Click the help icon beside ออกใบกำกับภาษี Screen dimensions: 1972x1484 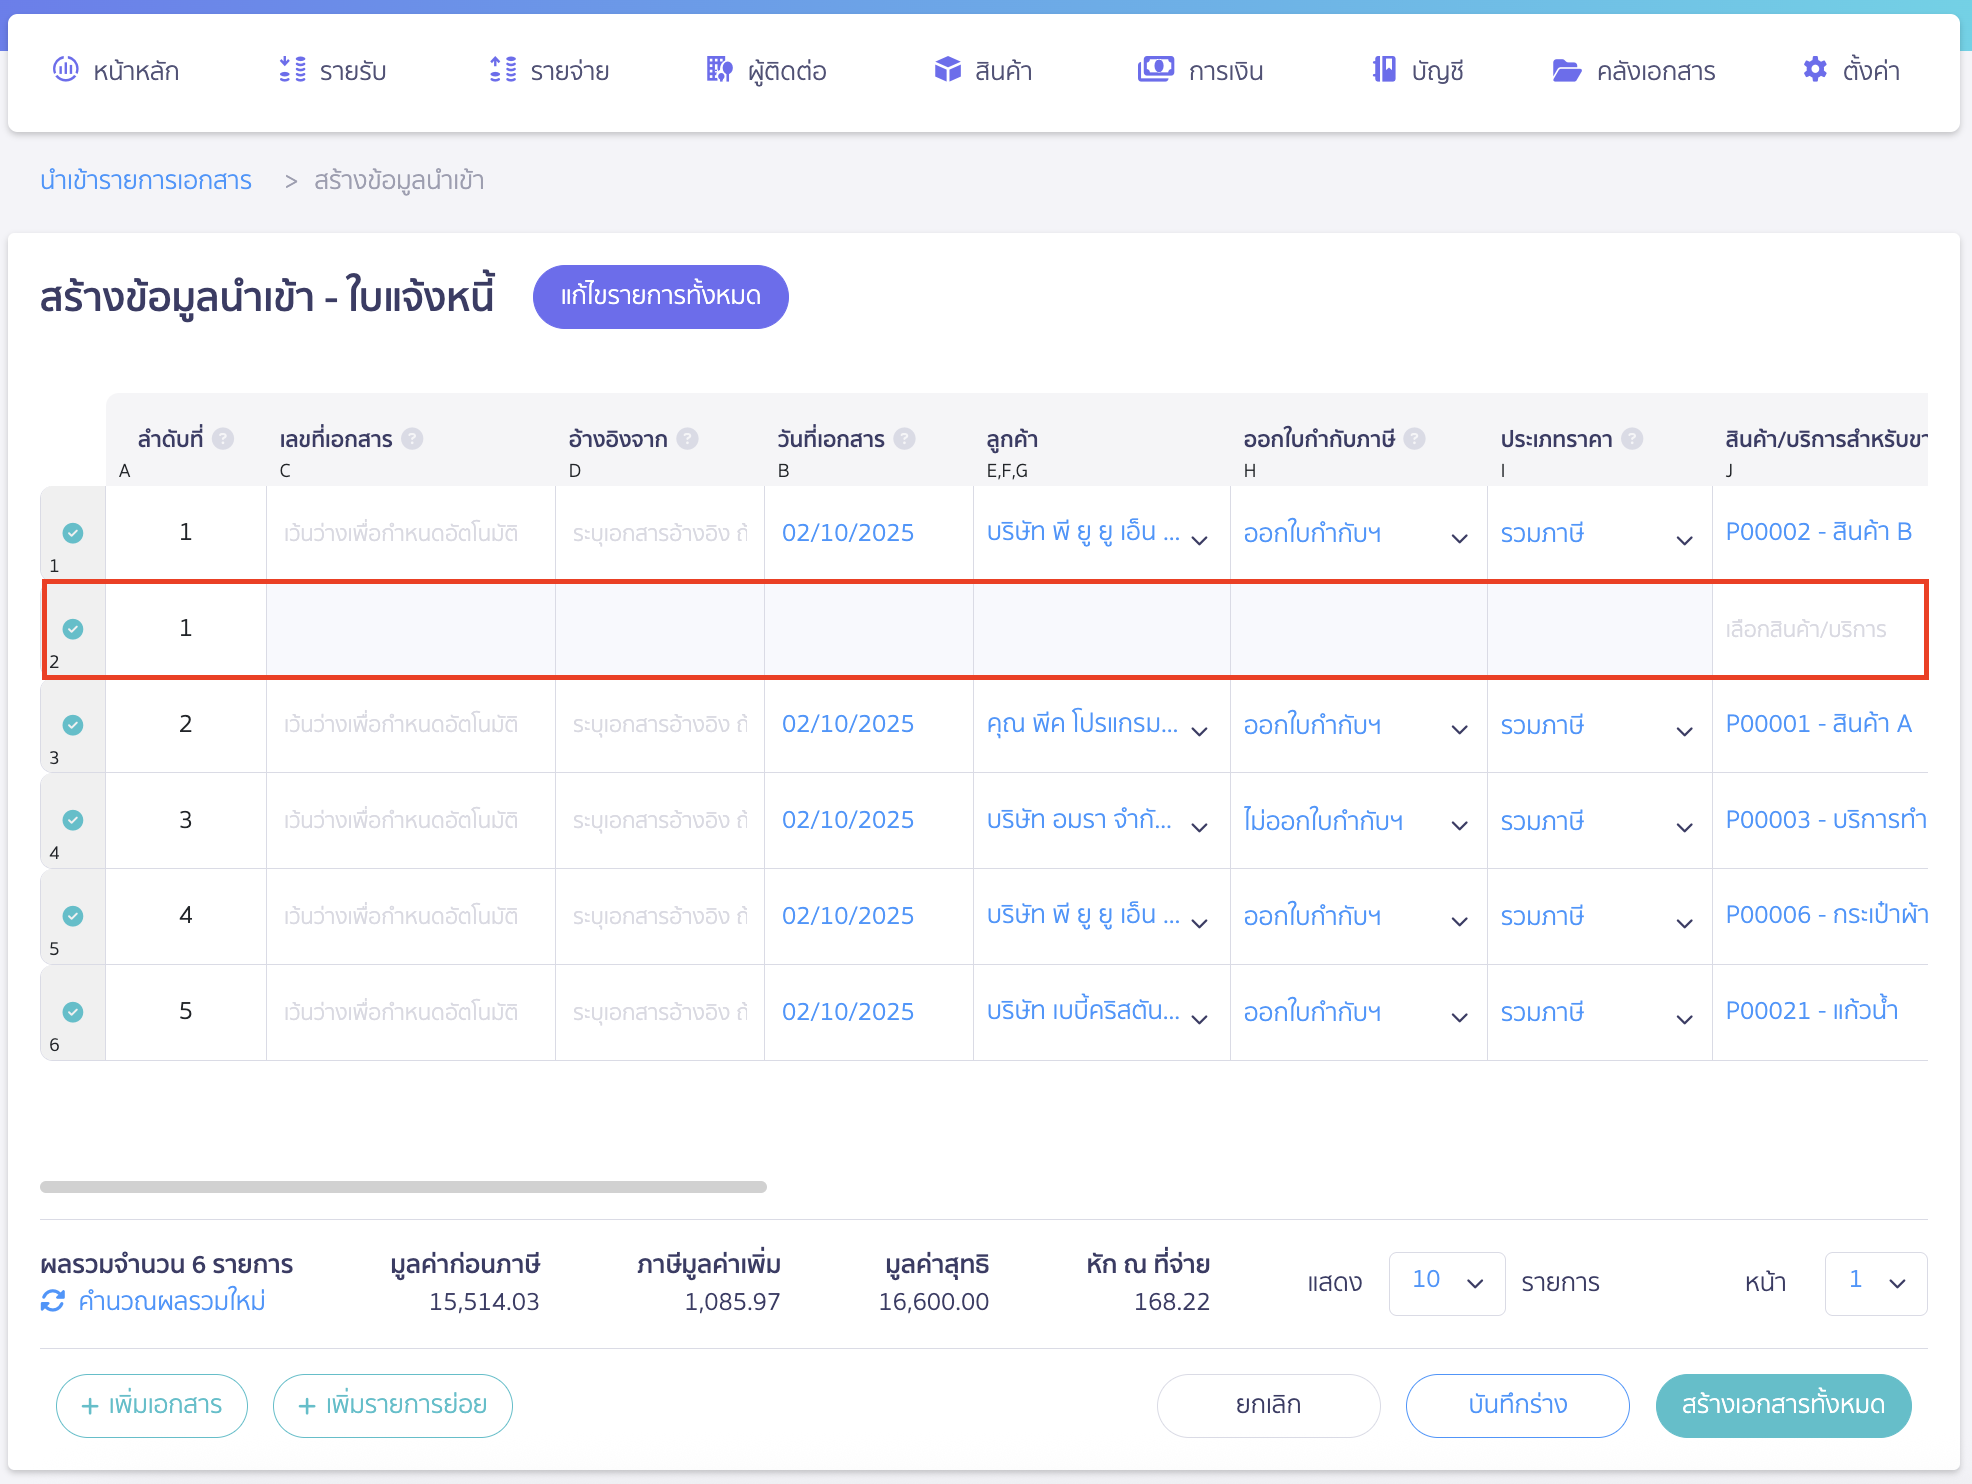pos(1414,439)
